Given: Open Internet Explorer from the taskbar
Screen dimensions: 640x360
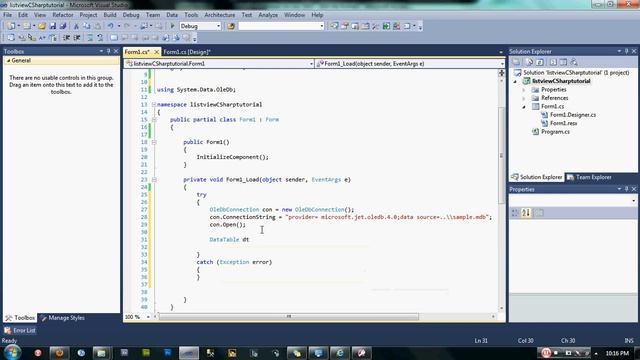Looking at the screenshot, I should (340, 353).
